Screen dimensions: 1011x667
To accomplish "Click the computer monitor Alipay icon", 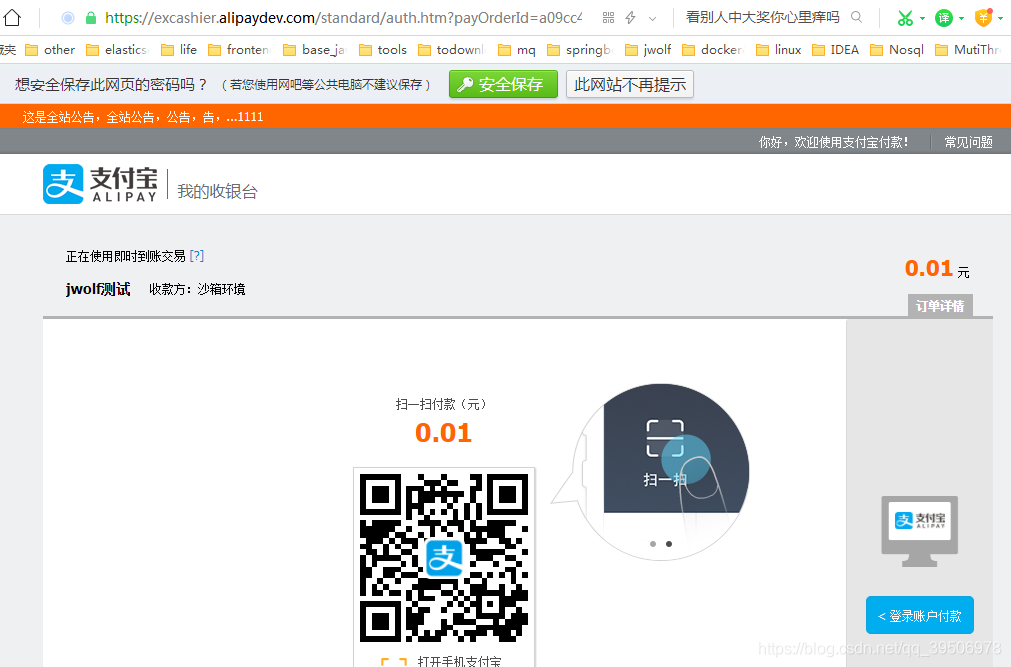I will pyautogui.click(x=919, y=532).
